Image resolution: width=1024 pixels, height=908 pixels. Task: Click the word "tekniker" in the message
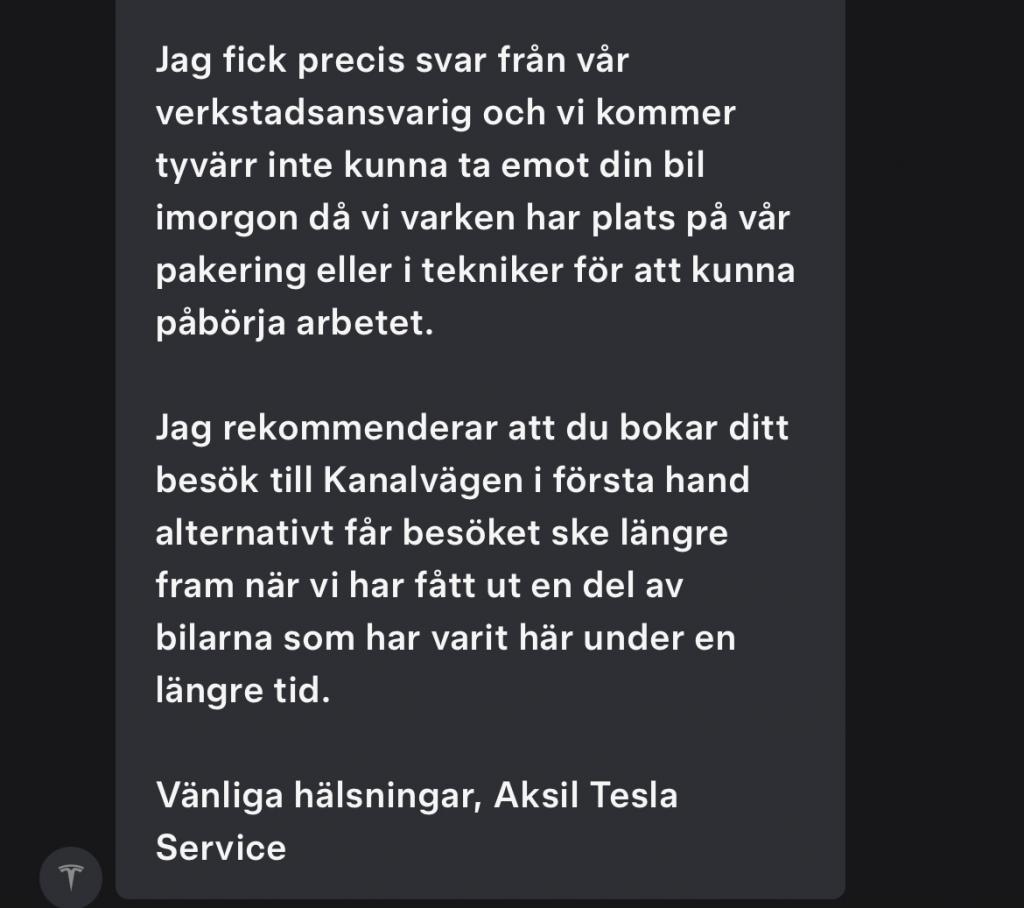pyautogui.click(x=492, y=270)
